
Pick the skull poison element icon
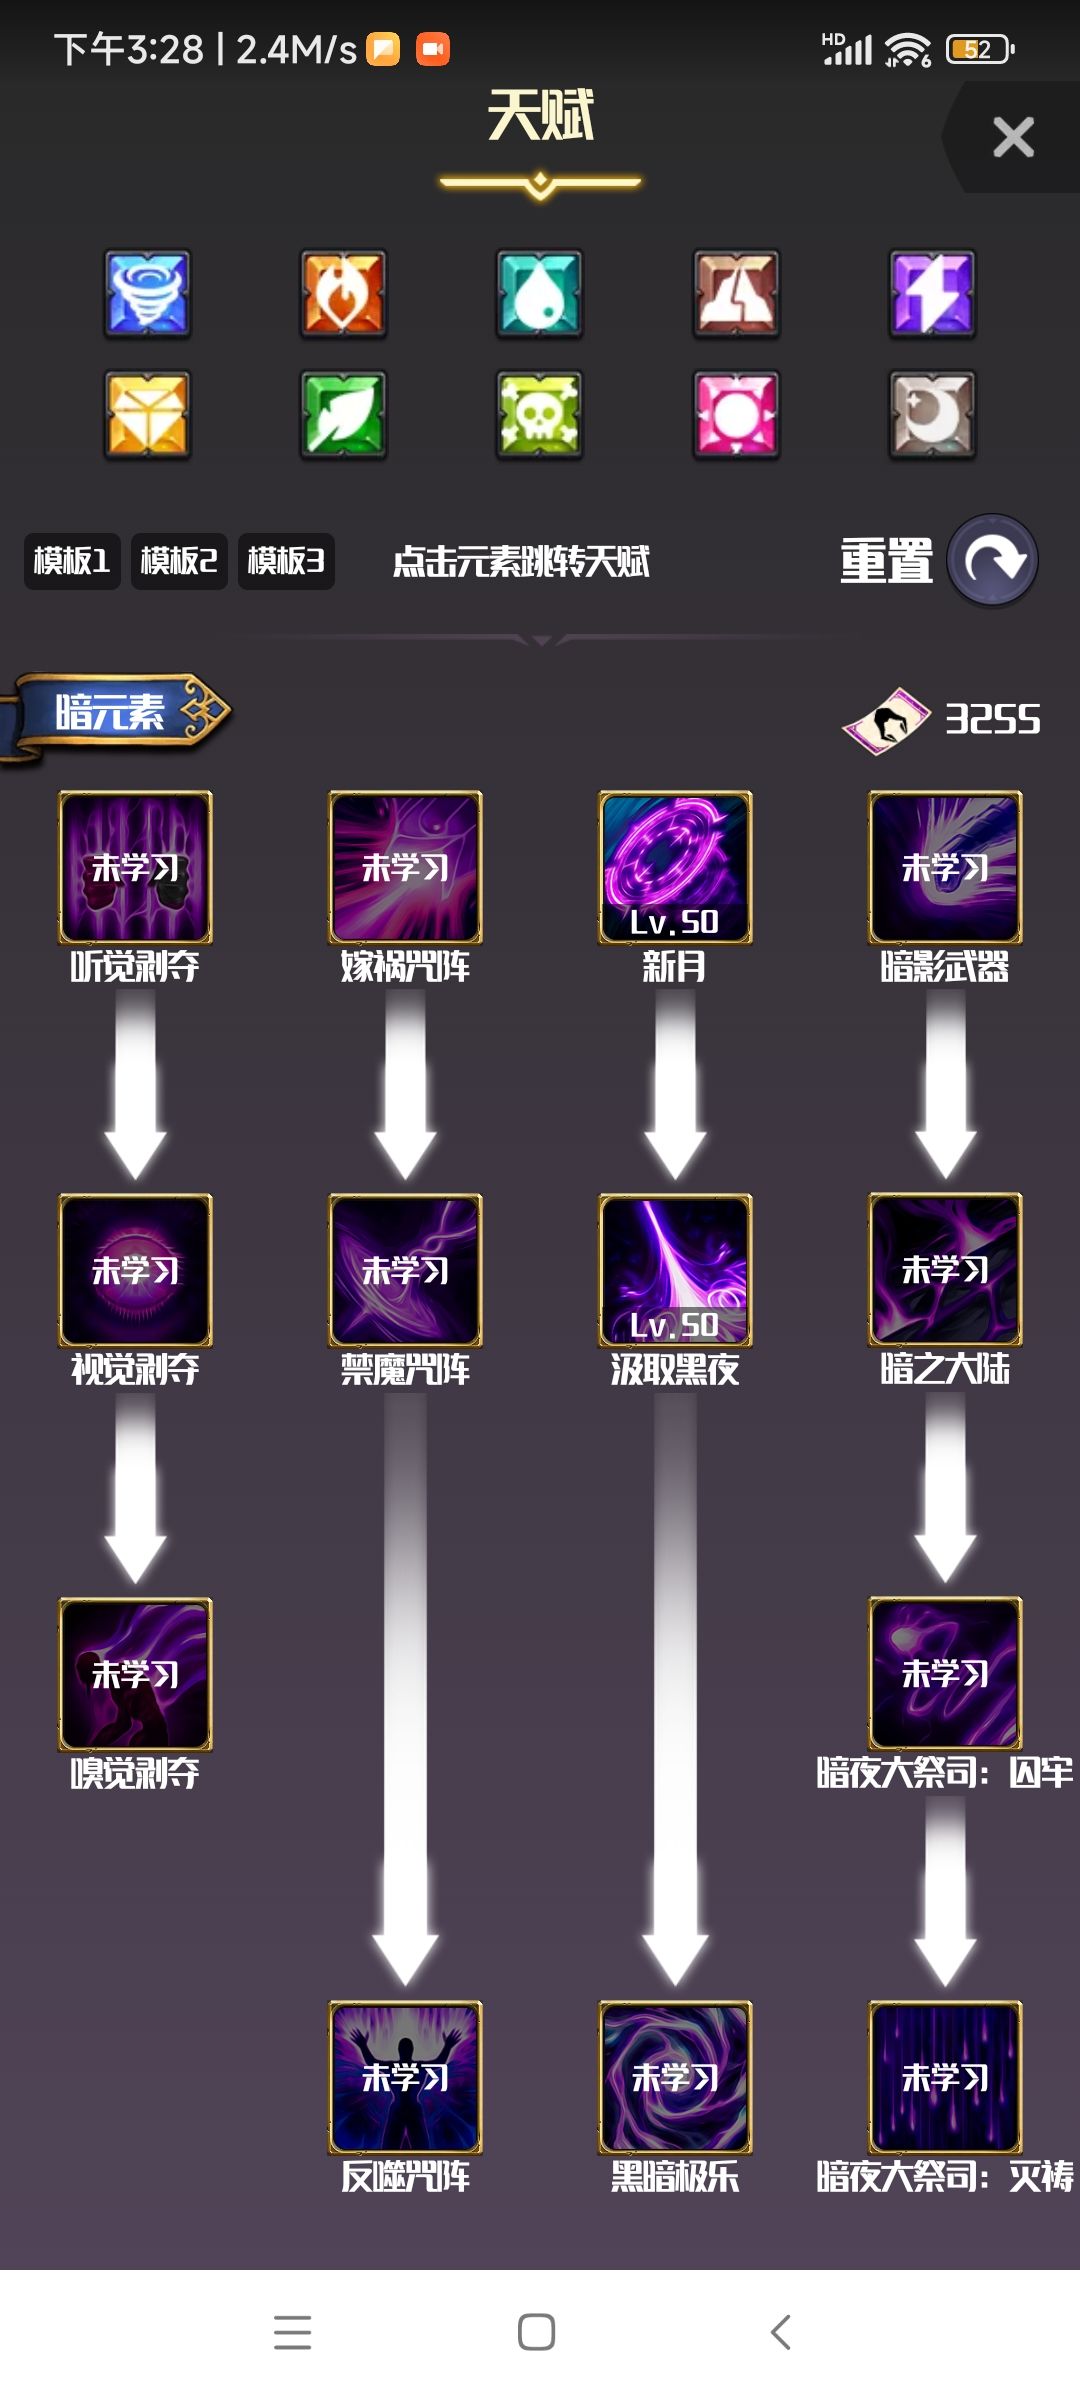coord(540,414)
